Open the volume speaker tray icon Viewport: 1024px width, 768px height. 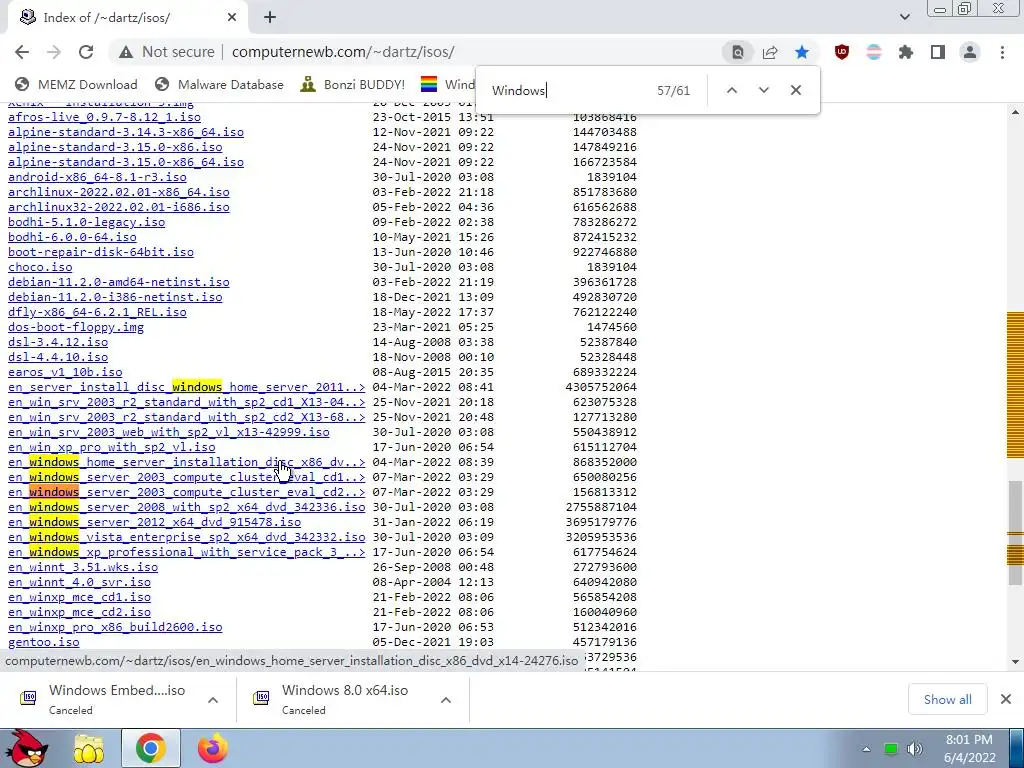[915, 749]
